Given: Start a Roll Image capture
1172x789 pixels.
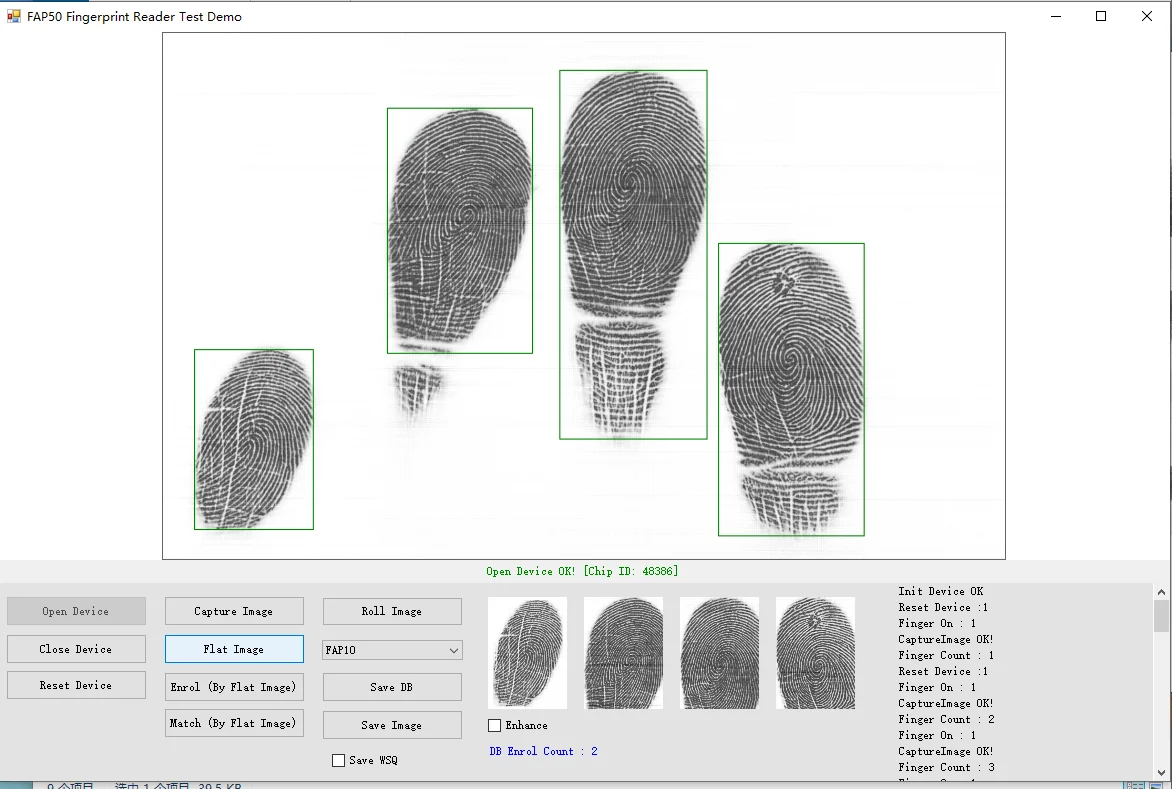Looking at the screenshot, I should click(392, 611).
